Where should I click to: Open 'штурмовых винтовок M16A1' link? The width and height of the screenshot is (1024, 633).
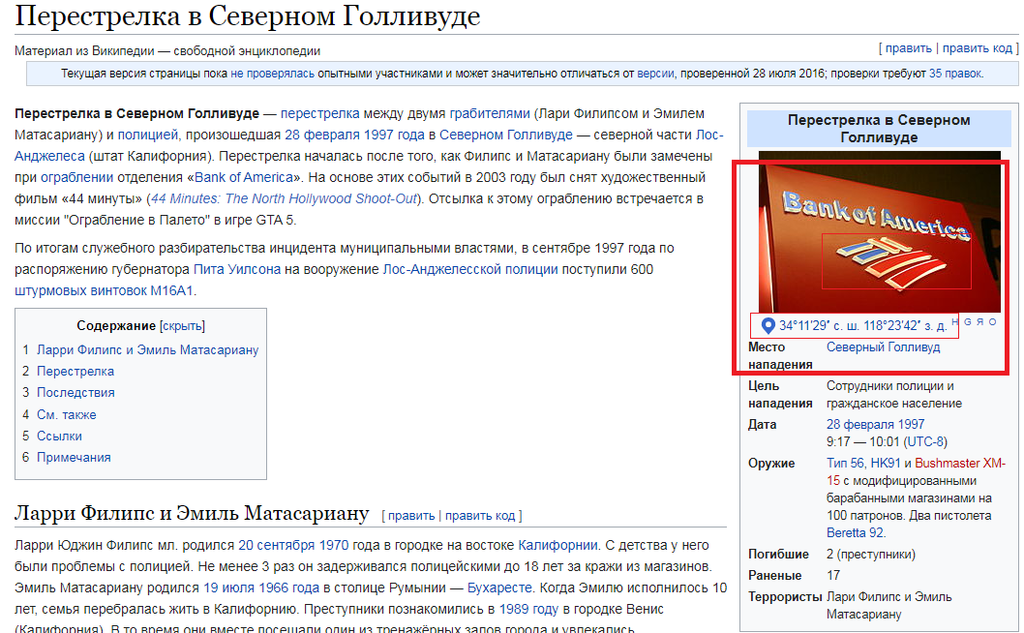(x=104, y=291)
